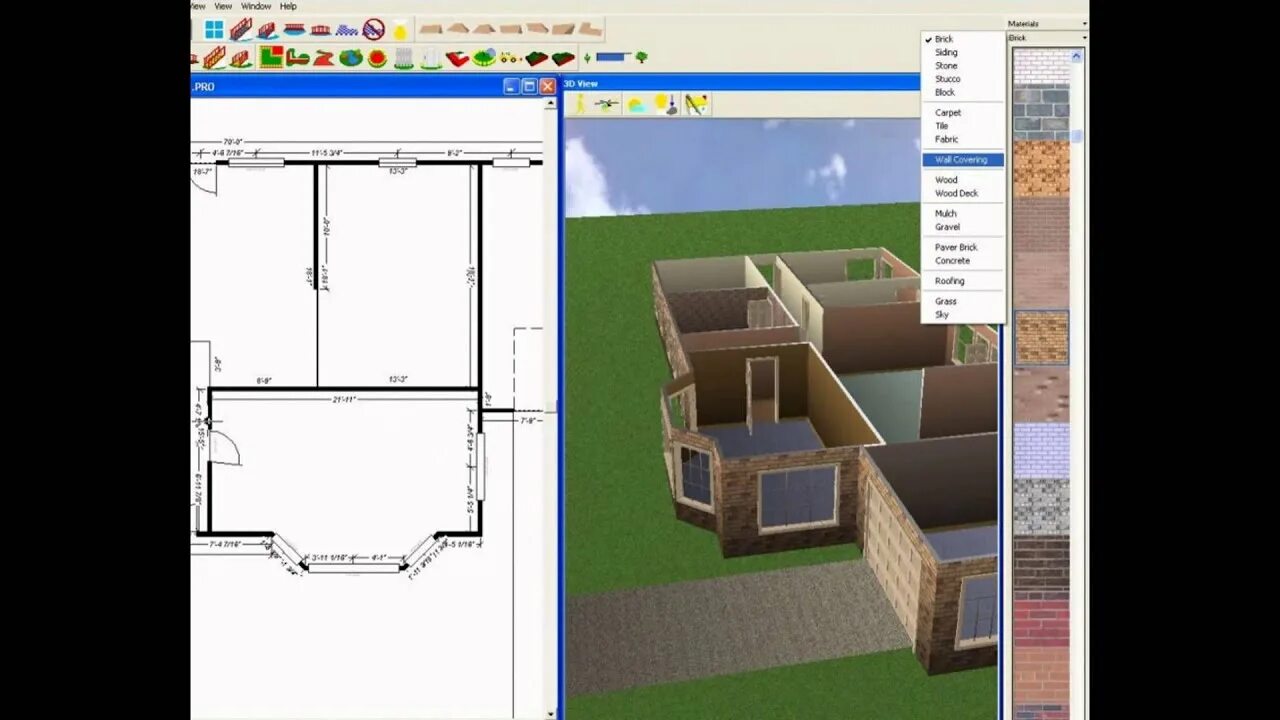Open the View menu

point(224,6)
